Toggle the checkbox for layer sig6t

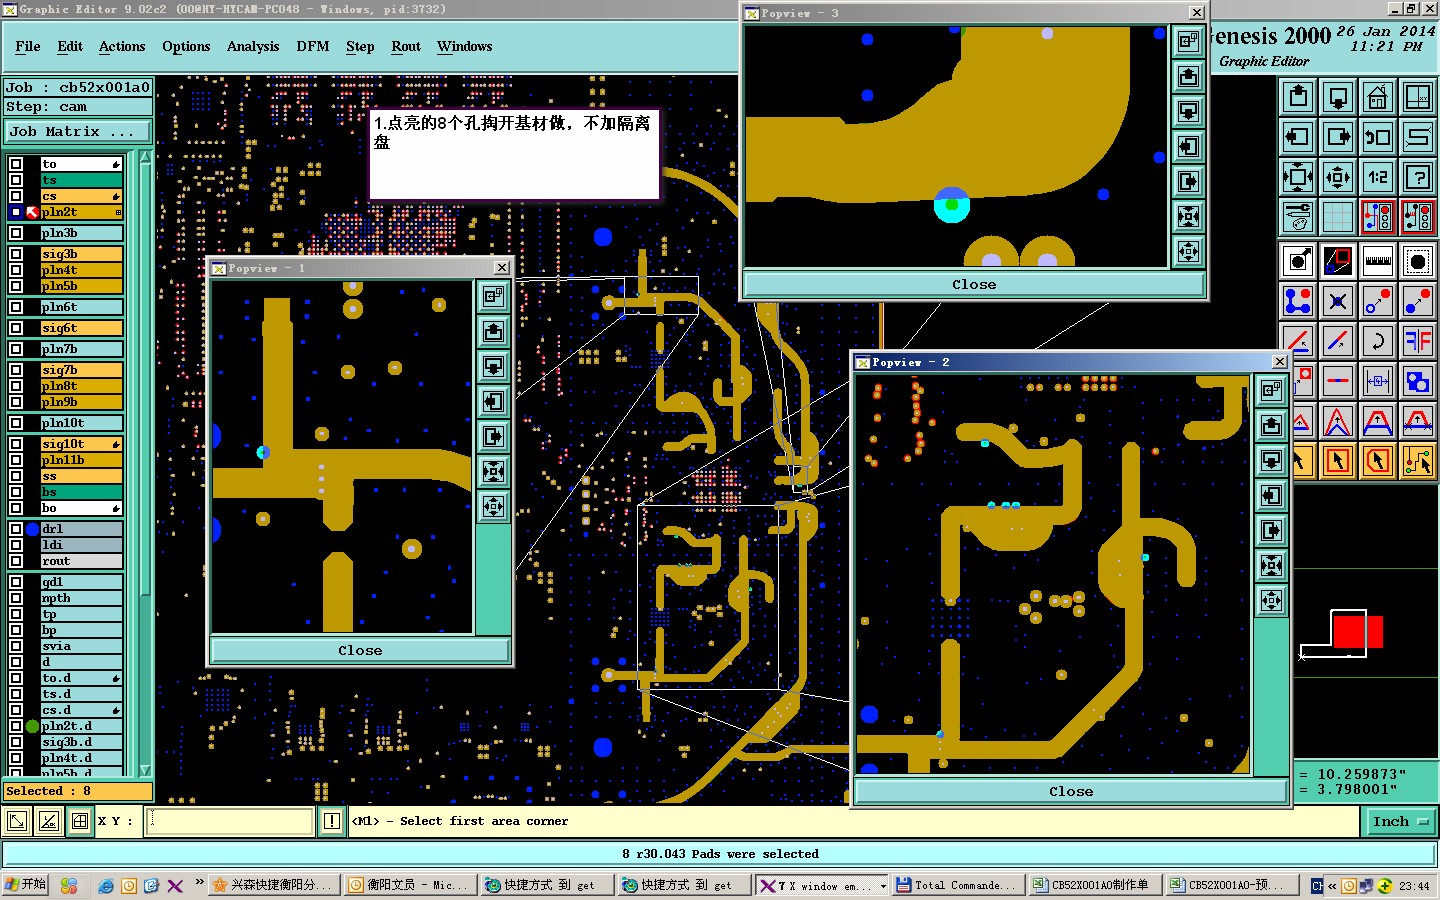point(16,328)
